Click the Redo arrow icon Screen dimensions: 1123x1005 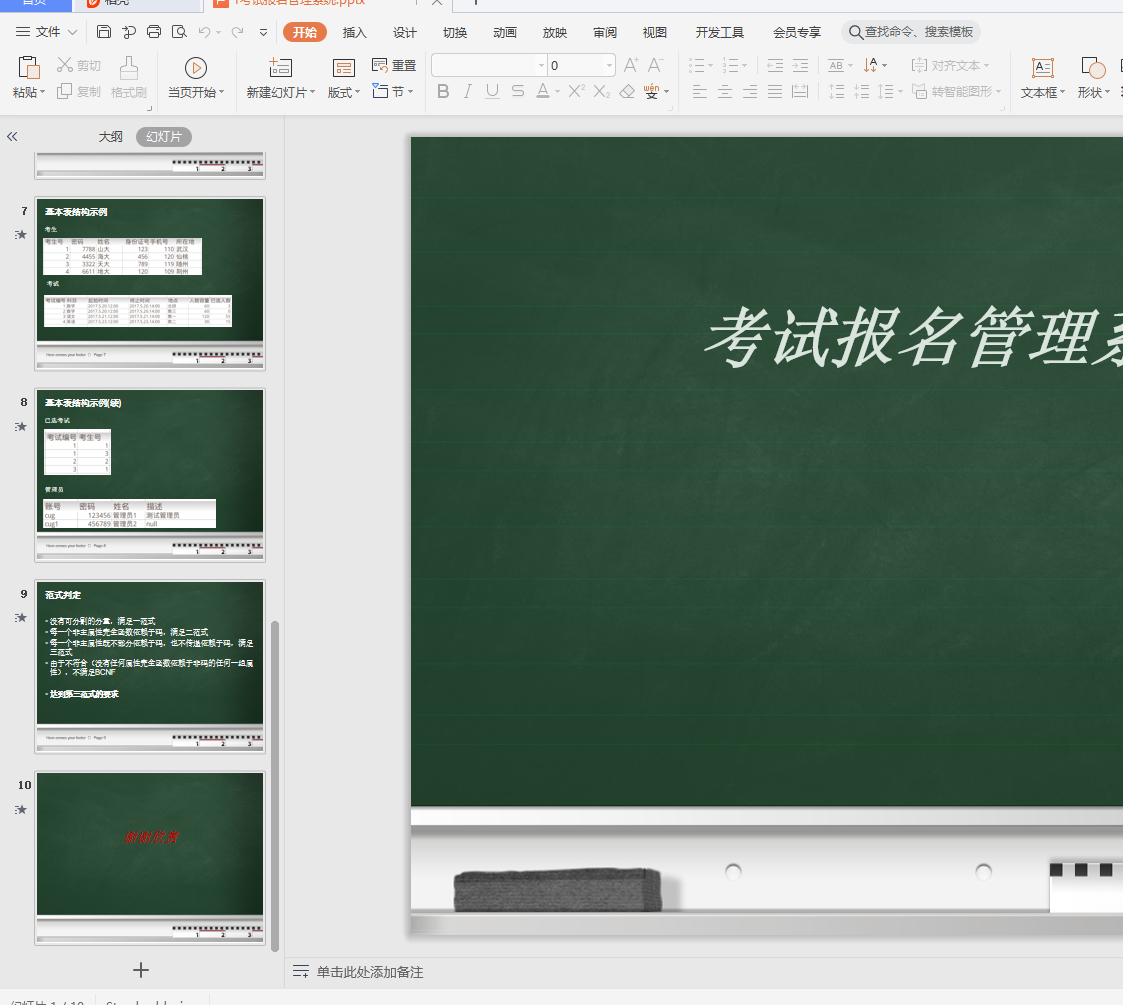[x=237, y=32]
